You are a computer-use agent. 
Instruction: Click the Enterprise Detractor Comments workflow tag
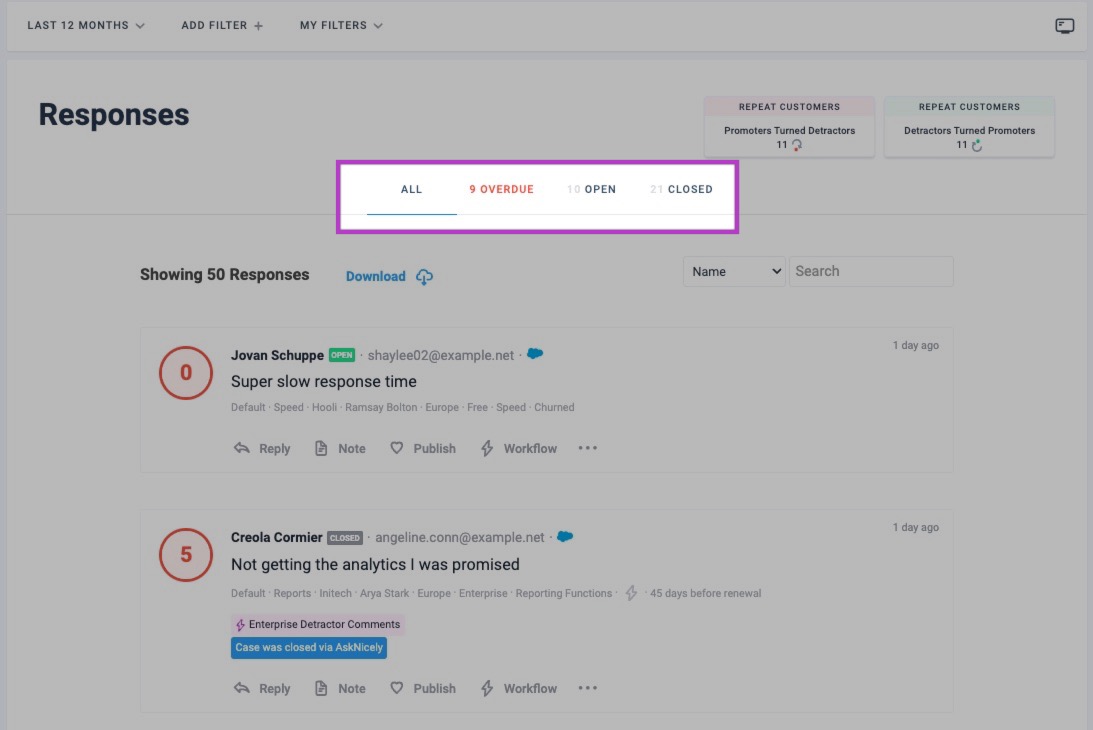point(318,624)
